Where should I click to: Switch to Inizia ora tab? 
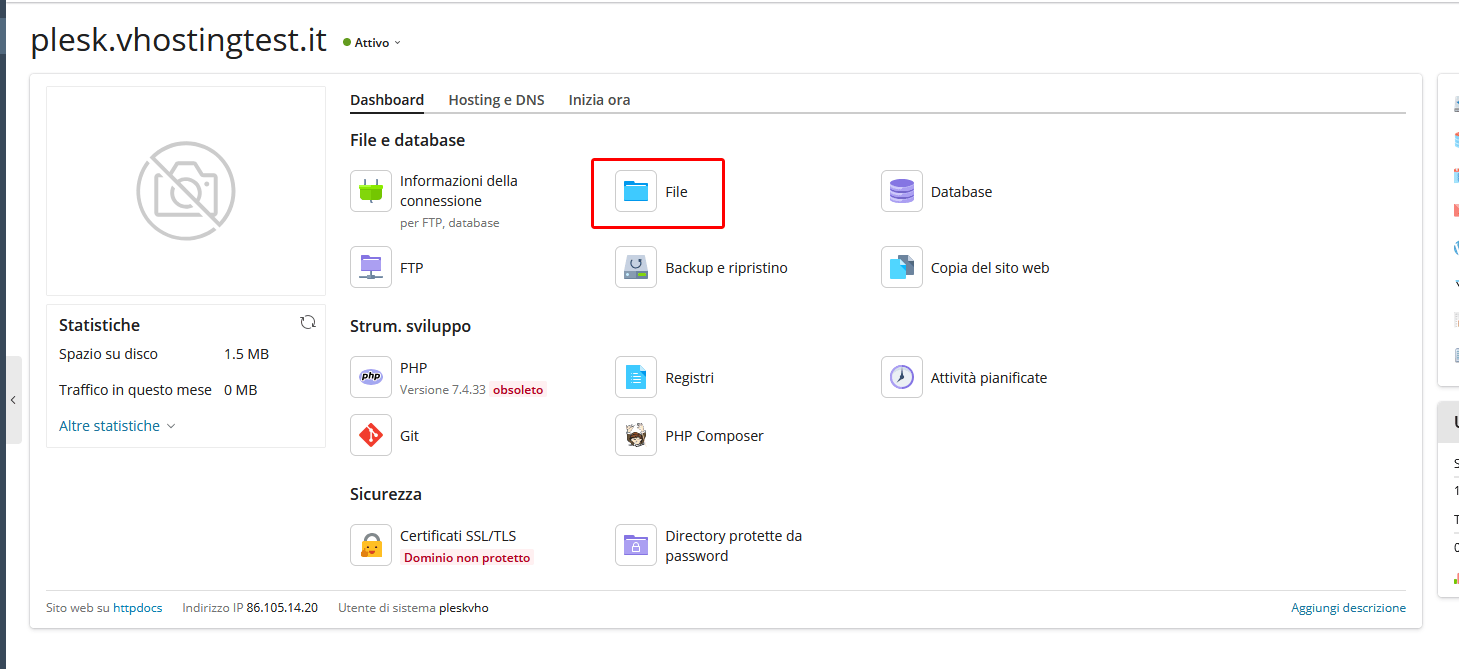(599, 100)
